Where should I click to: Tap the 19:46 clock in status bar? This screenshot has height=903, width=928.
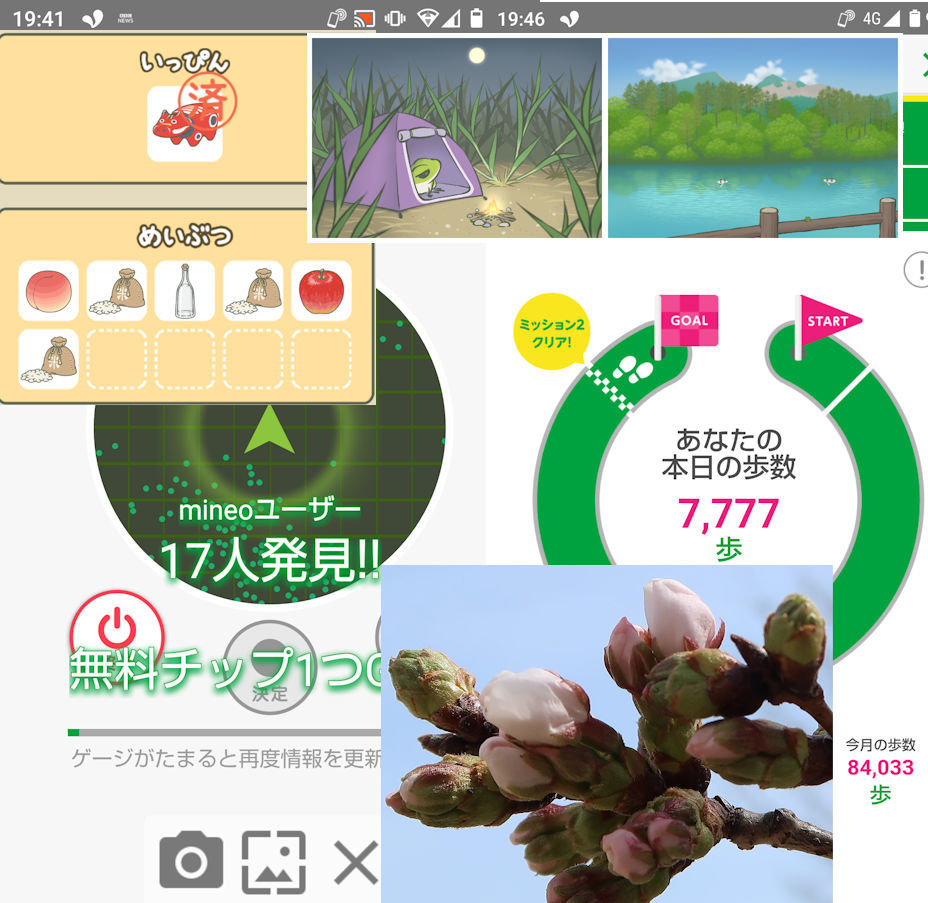point(521,19)
